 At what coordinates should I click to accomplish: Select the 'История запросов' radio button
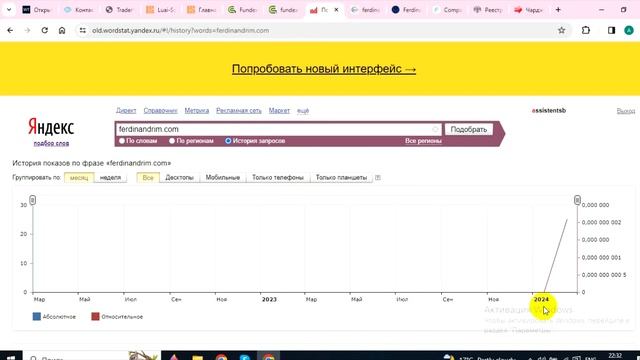coord(228,141)
